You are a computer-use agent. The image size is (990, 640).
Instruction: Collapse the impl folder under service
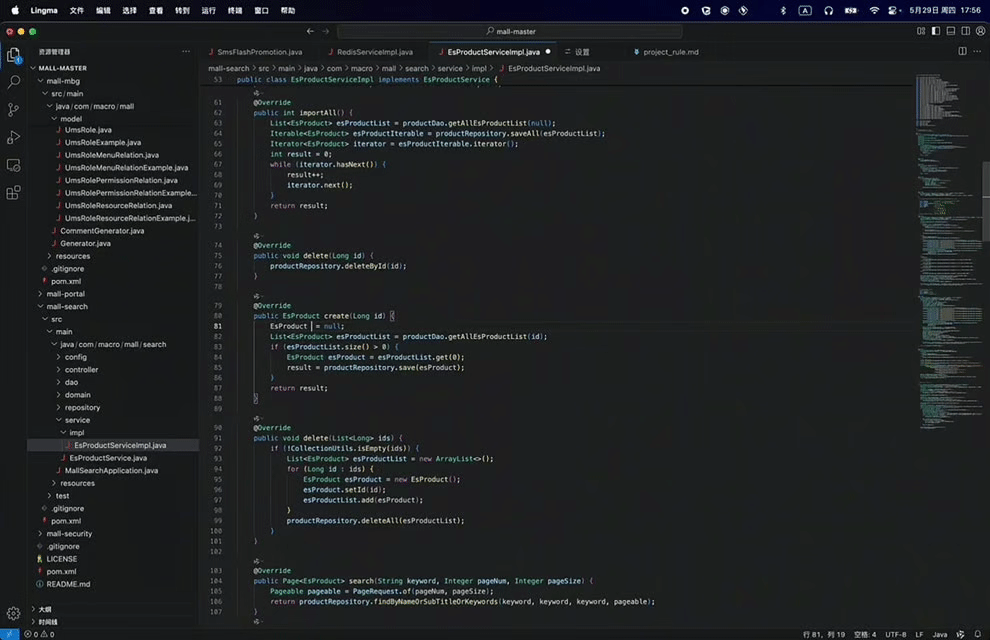(76, 432)
